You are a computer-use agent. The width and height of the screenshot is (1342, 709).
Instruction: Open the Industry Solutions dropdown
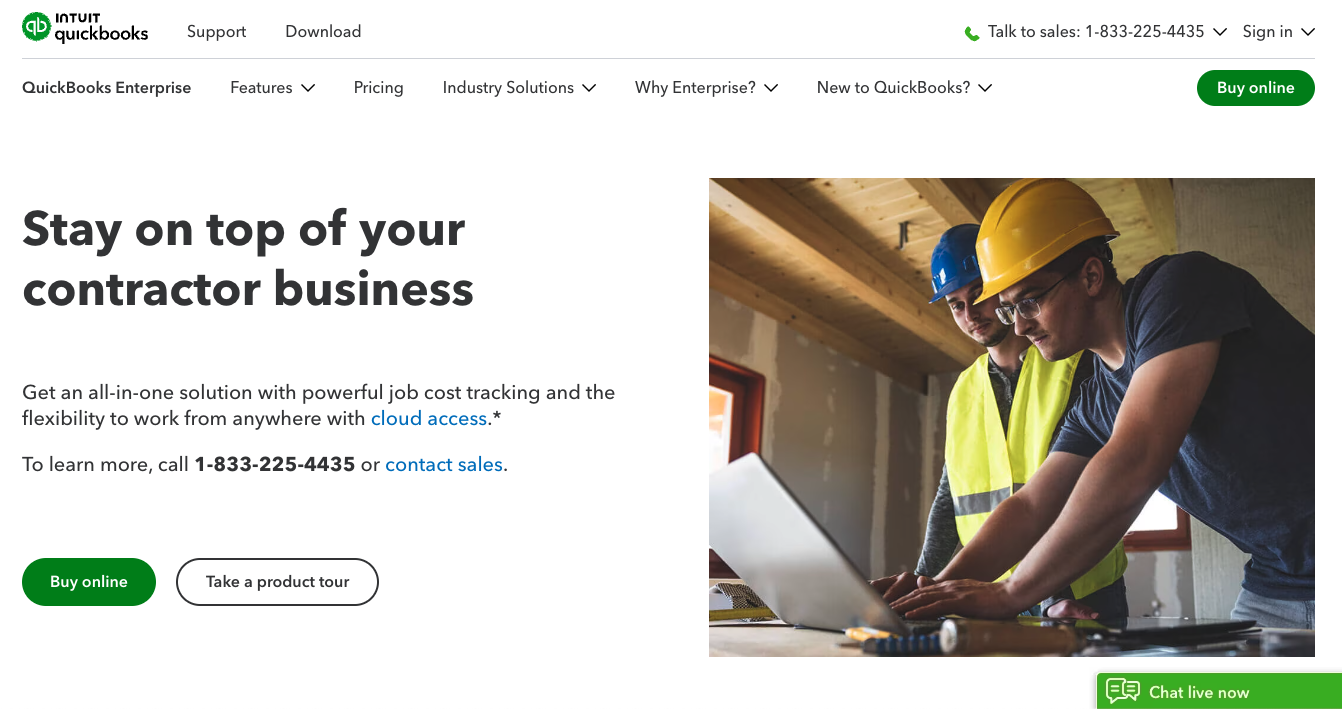tap(519, 88)
